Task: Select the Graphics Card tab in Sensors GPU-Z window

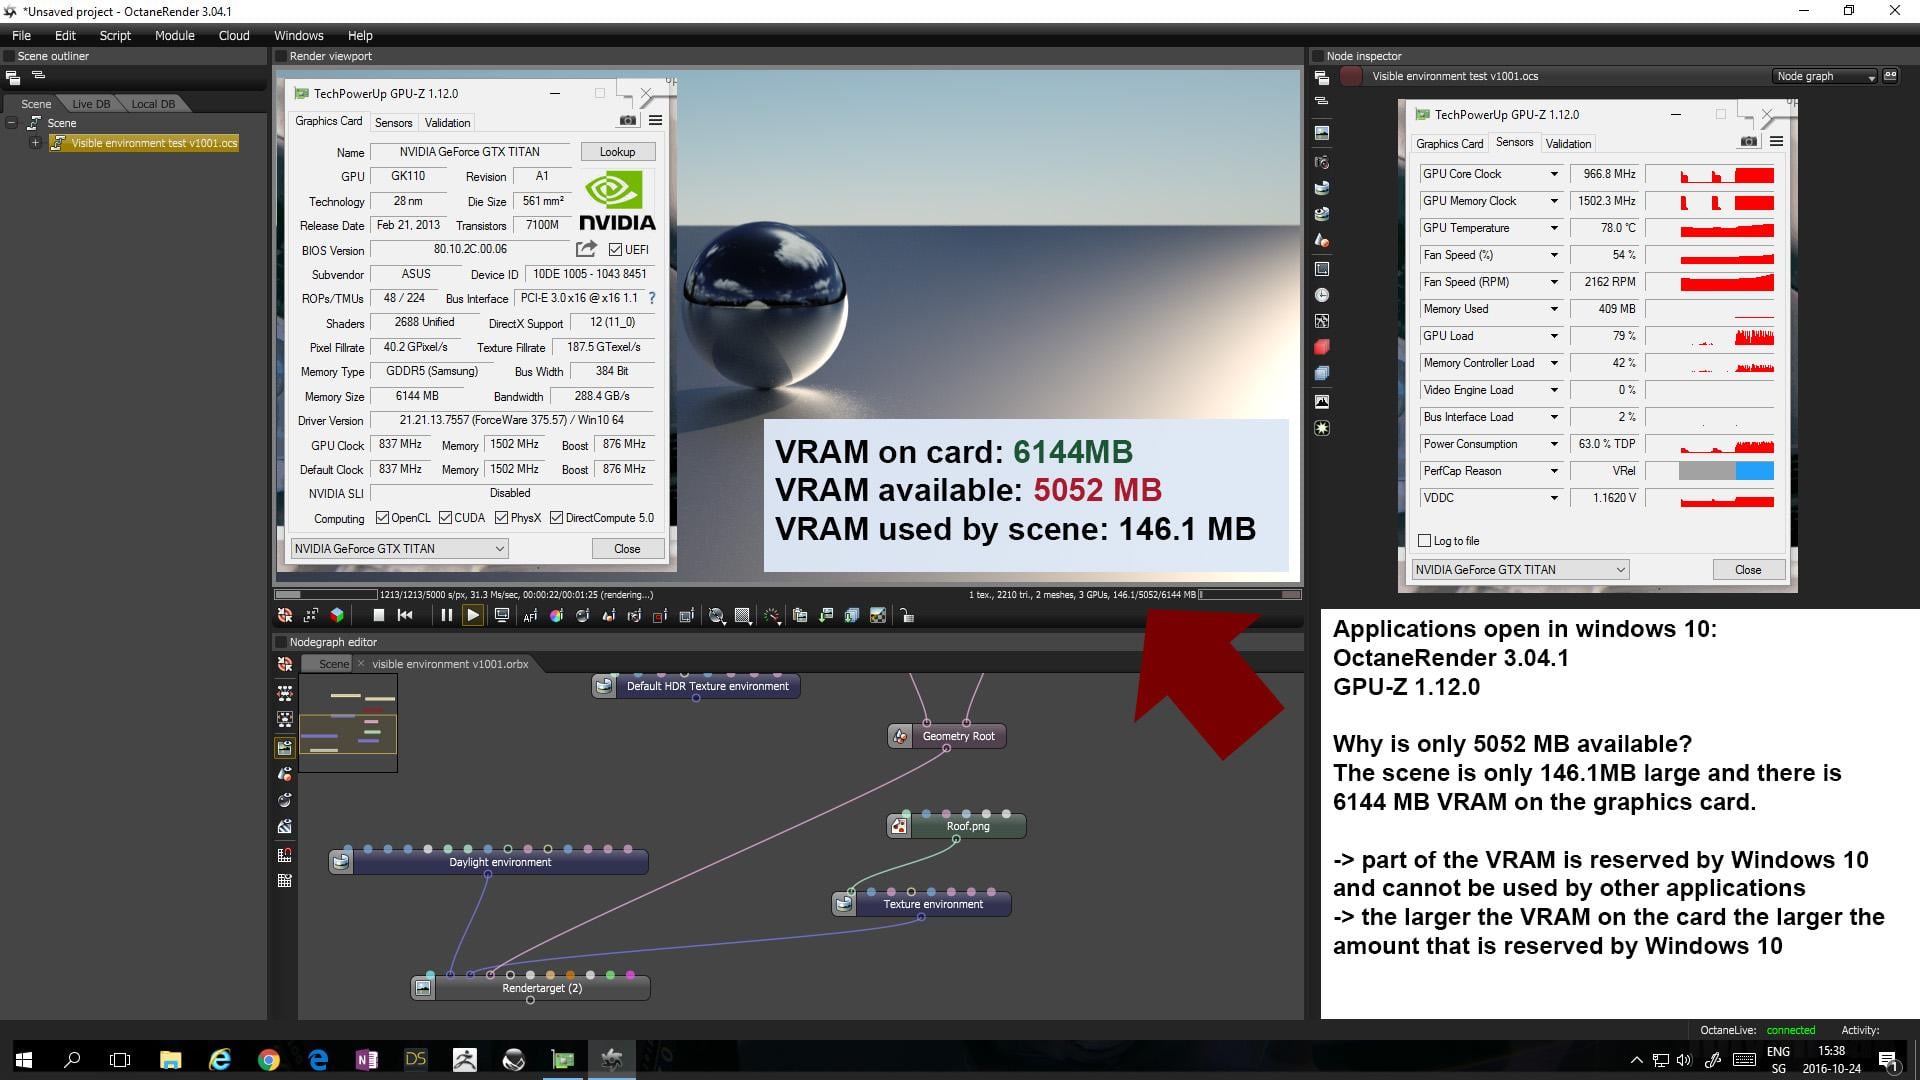Action: point(1449,143)
